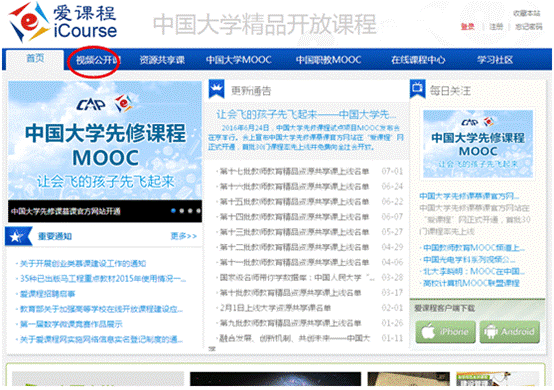Click the caption 中国大学先修课慕课官方网站开通
The height and width of the screenshot is (390, 554).
click(x=66, y=211)
